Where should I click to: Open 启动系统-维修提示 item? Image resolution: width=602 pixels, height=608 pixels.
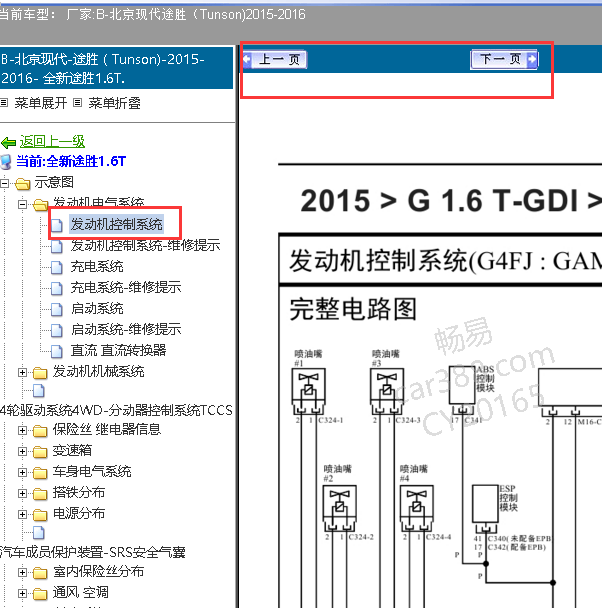[126, 329]
